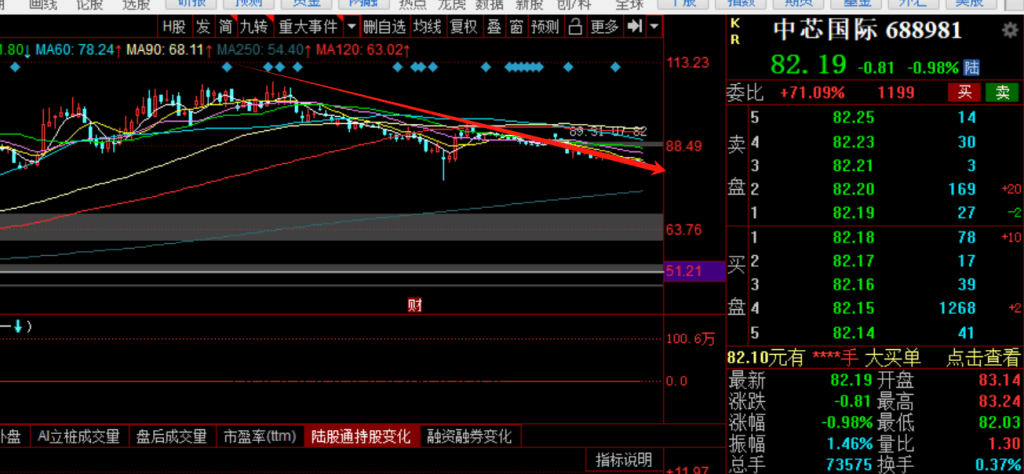The height and width of the screenshot is (474, 1024).
Task: Switch to the 融资融券变化 tab
Action: pyautogui.click(x=468, y=436)
